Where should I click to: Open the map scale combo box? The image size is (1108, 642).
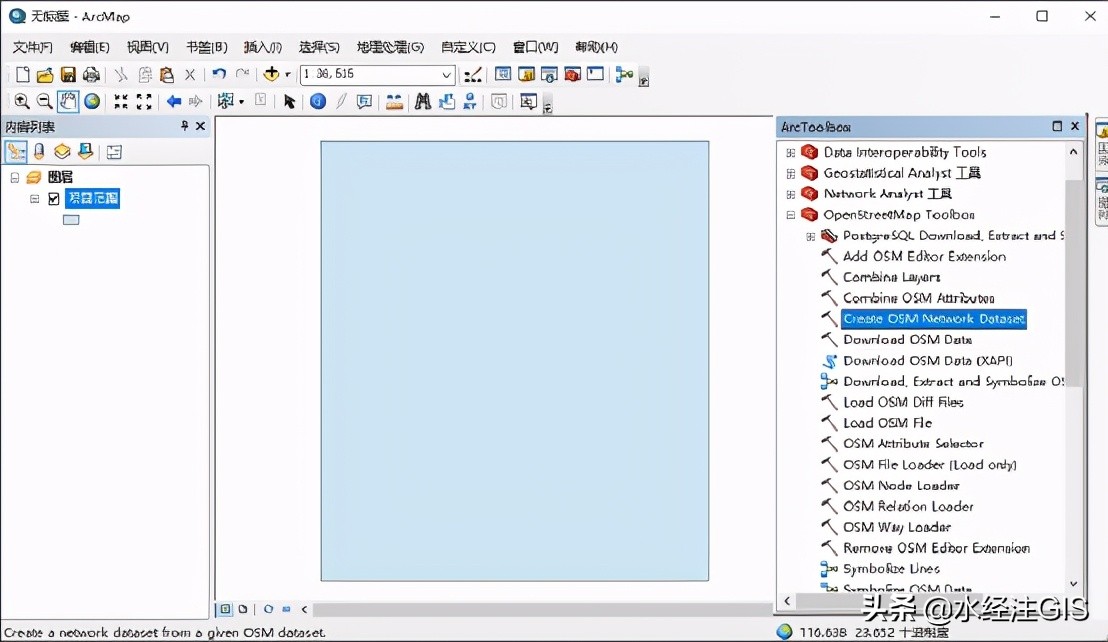click(377, 74)
